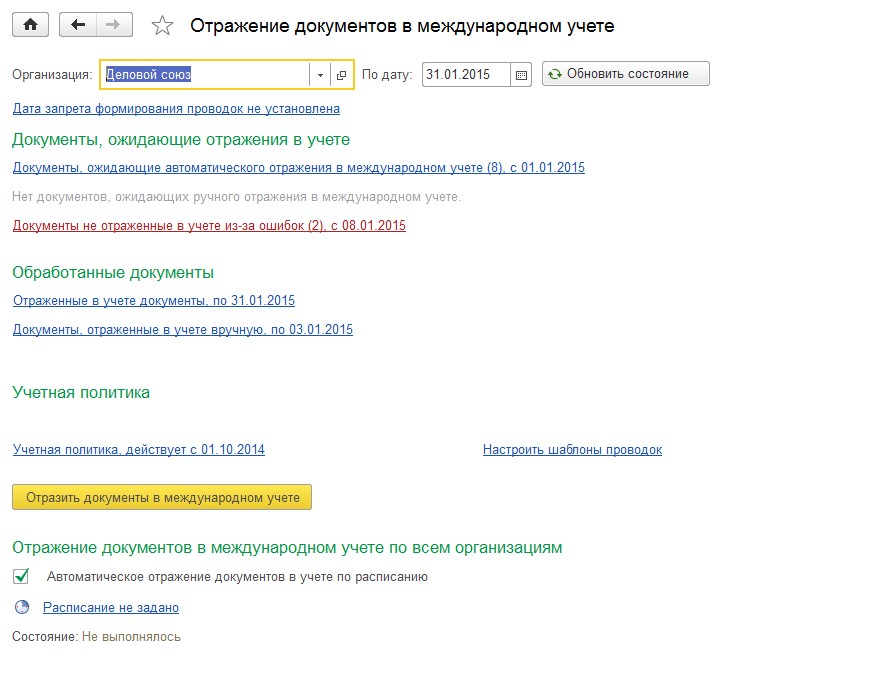The width and height of the screenshot is (871, 681).
Task: Click Настроить шаблоны проводок link
Action: [572, 450]
